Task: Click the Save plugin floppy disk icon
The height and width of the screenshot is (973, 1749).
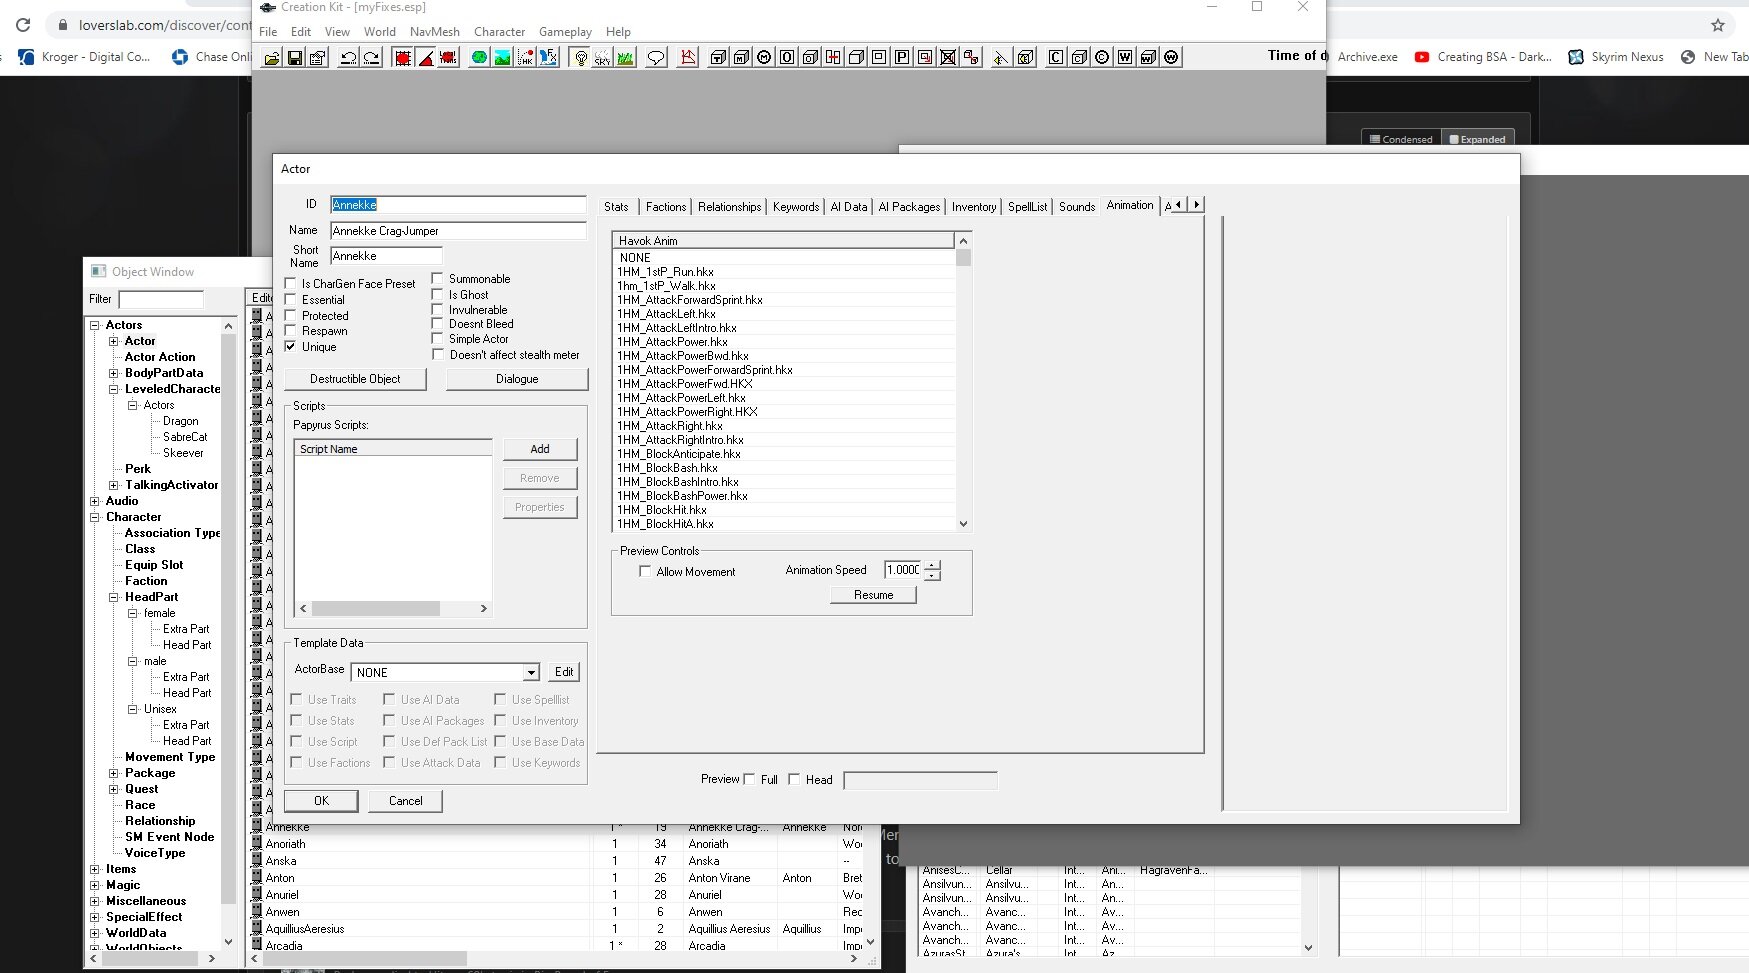Action: [295, 58]
